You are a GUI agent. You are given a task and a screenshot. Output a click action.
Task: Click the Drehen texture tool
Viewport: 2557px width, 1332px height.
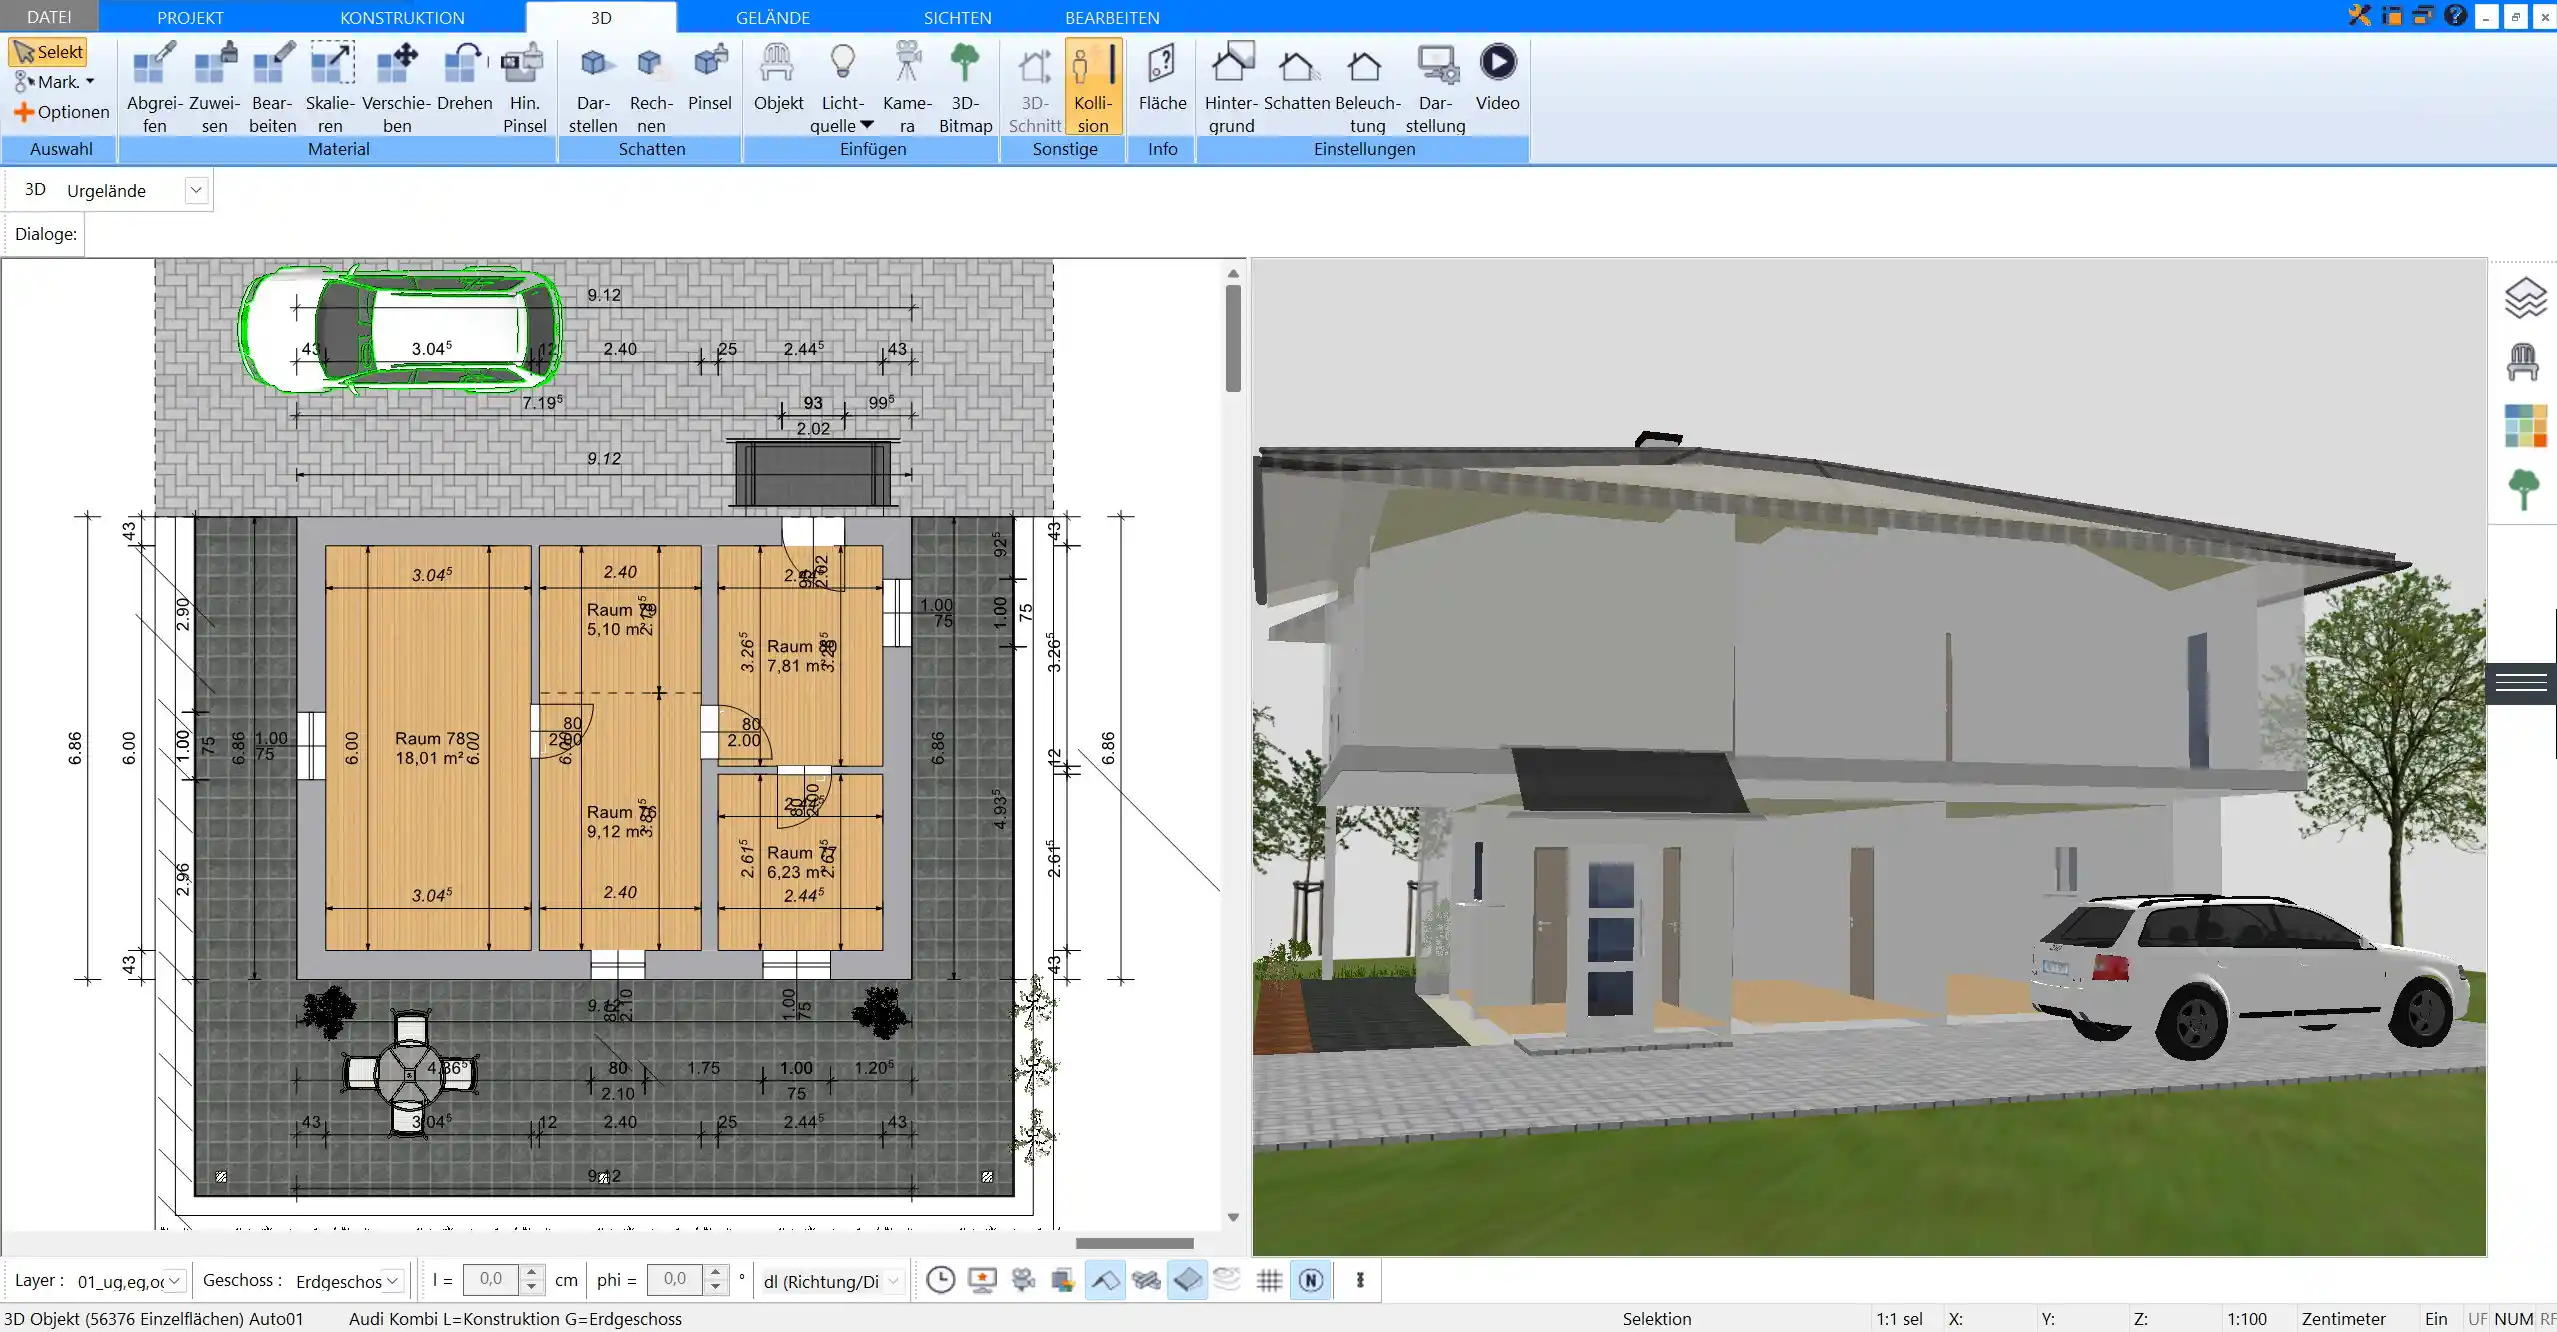465,78
